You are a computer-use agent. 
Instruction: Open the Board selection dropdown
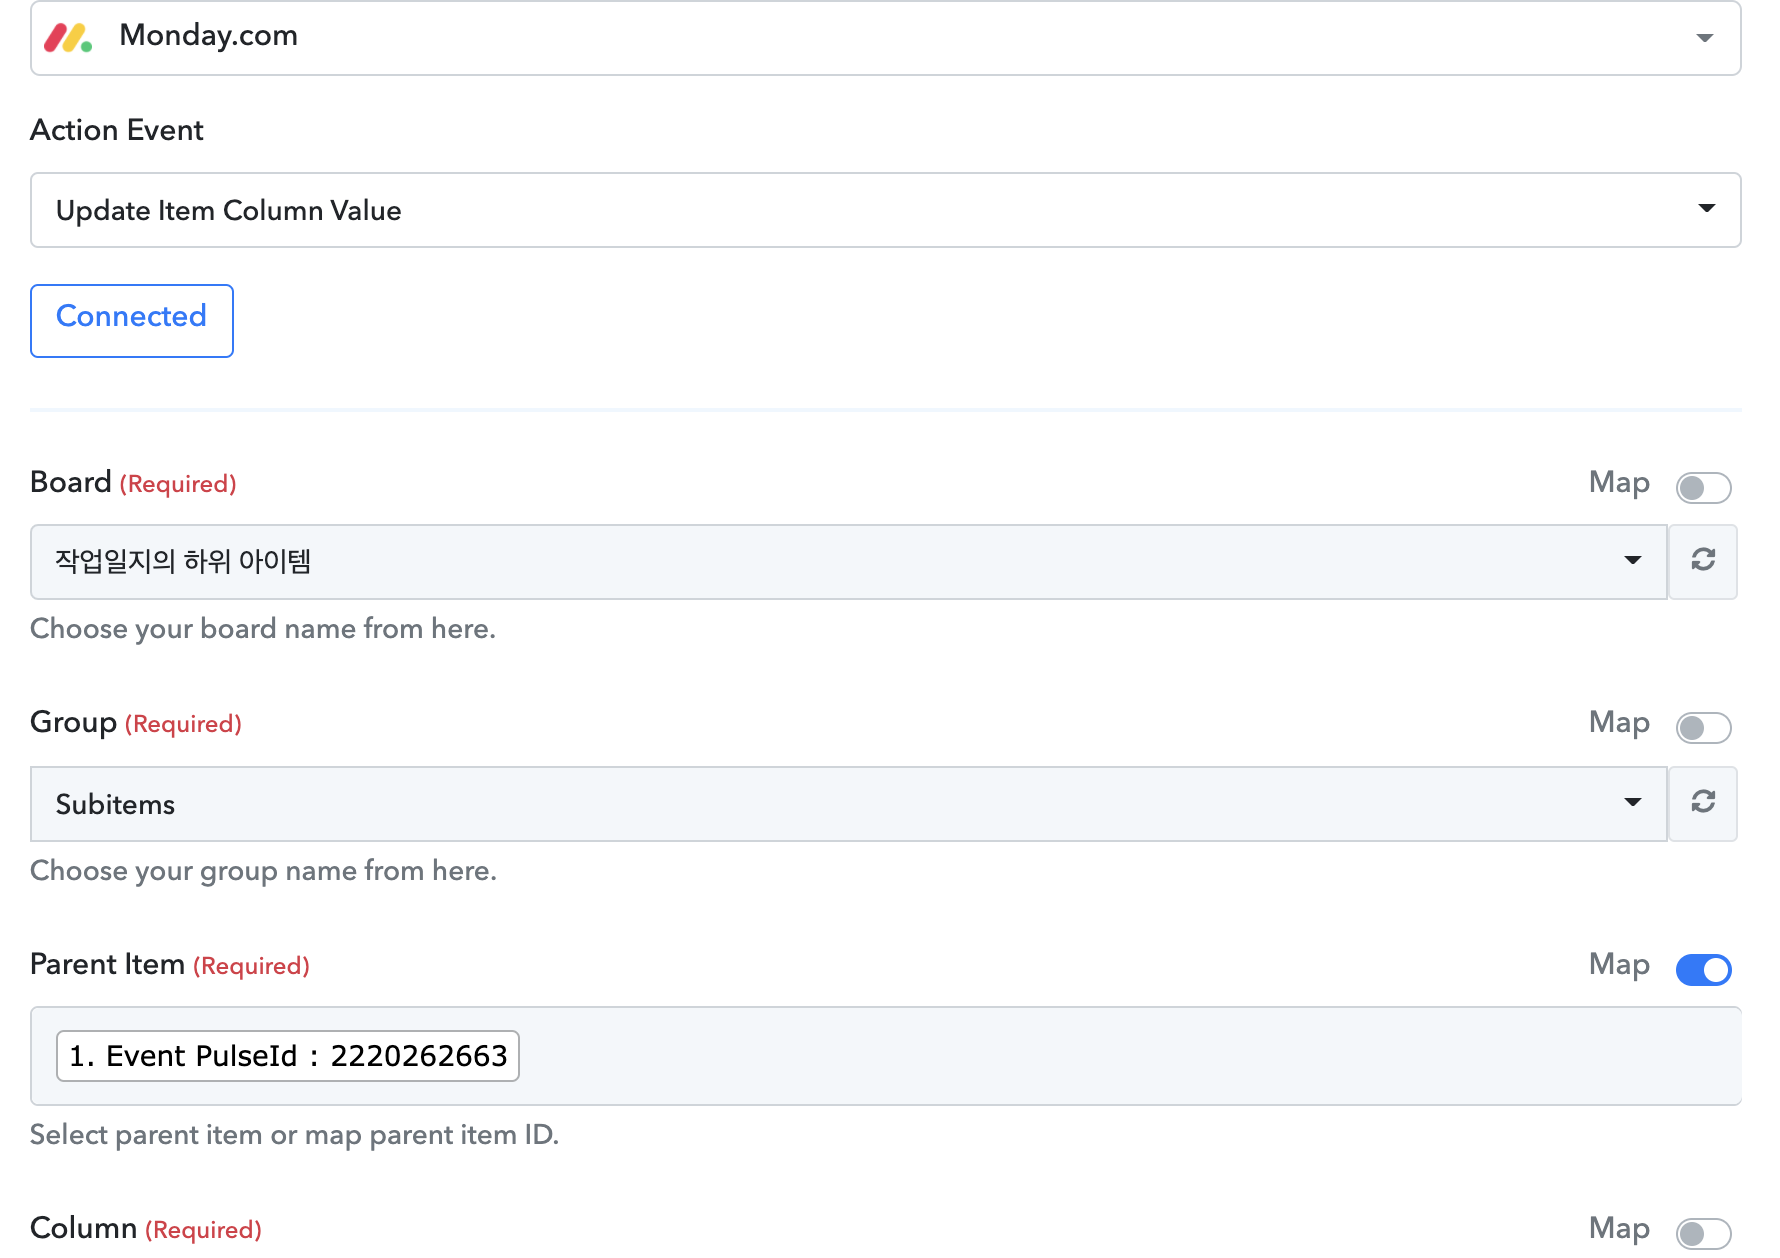848,562
